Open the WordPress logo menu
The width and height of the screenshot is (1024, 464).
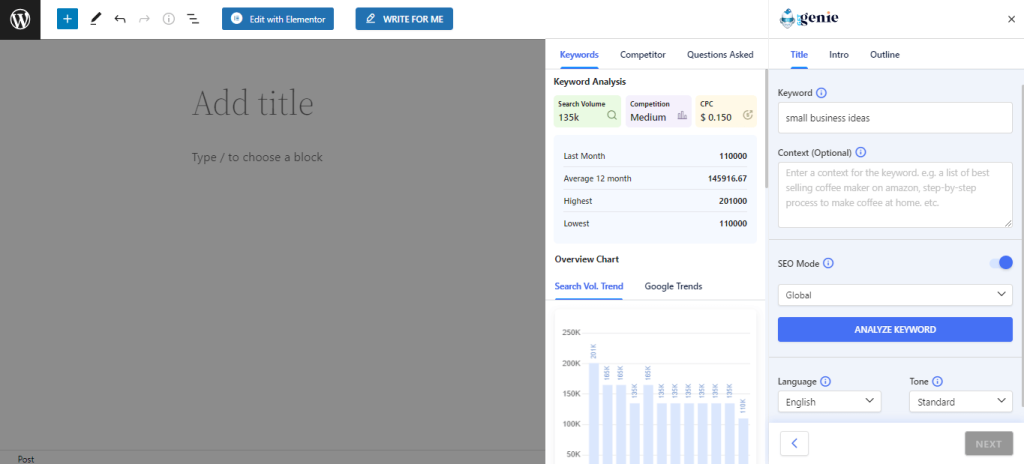[x=20, y=19]
